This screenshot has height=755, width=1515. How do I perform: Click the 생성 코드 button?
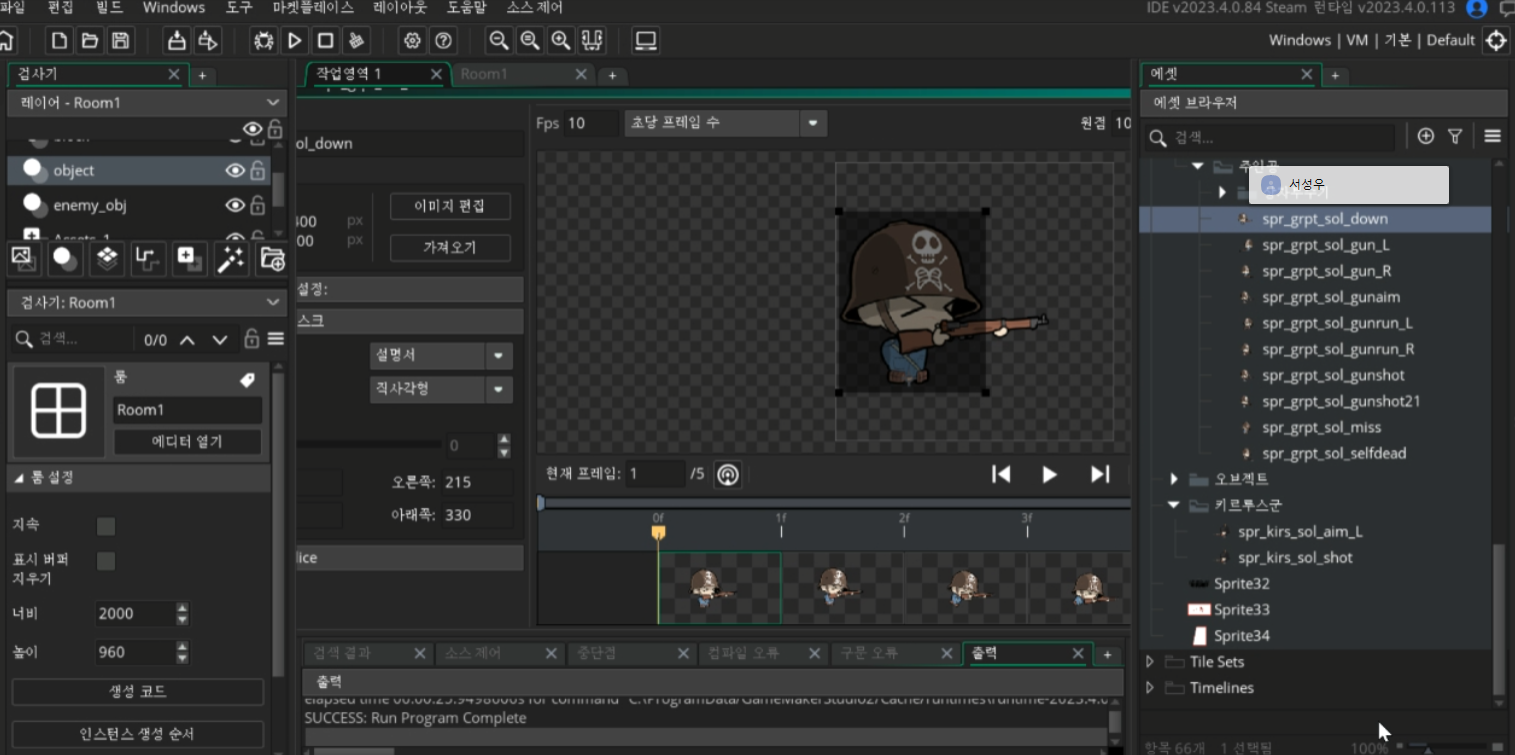click(138, 692)
